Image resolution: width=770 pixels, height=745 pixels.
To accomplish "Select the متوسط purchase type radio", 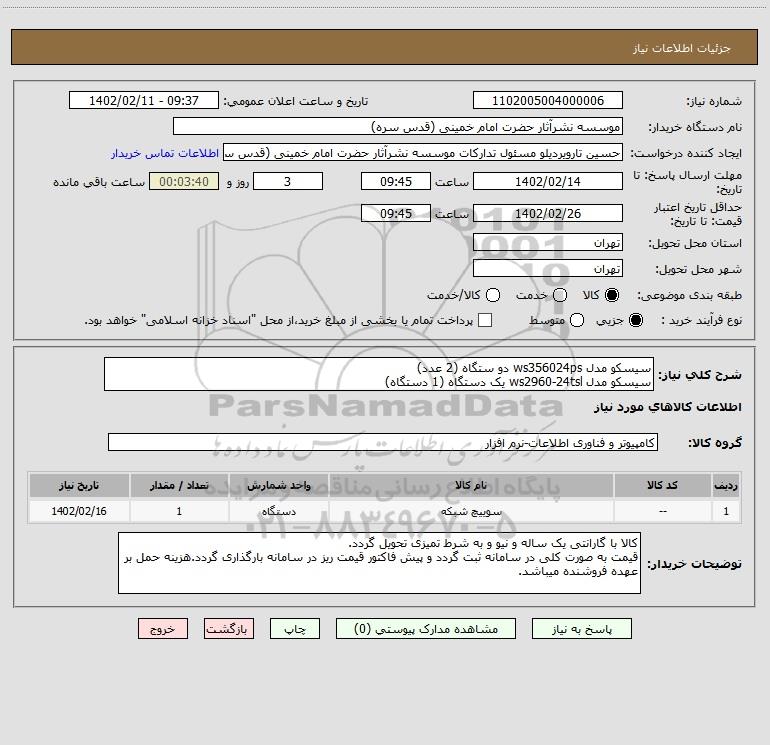I will [x=577, y=320].
